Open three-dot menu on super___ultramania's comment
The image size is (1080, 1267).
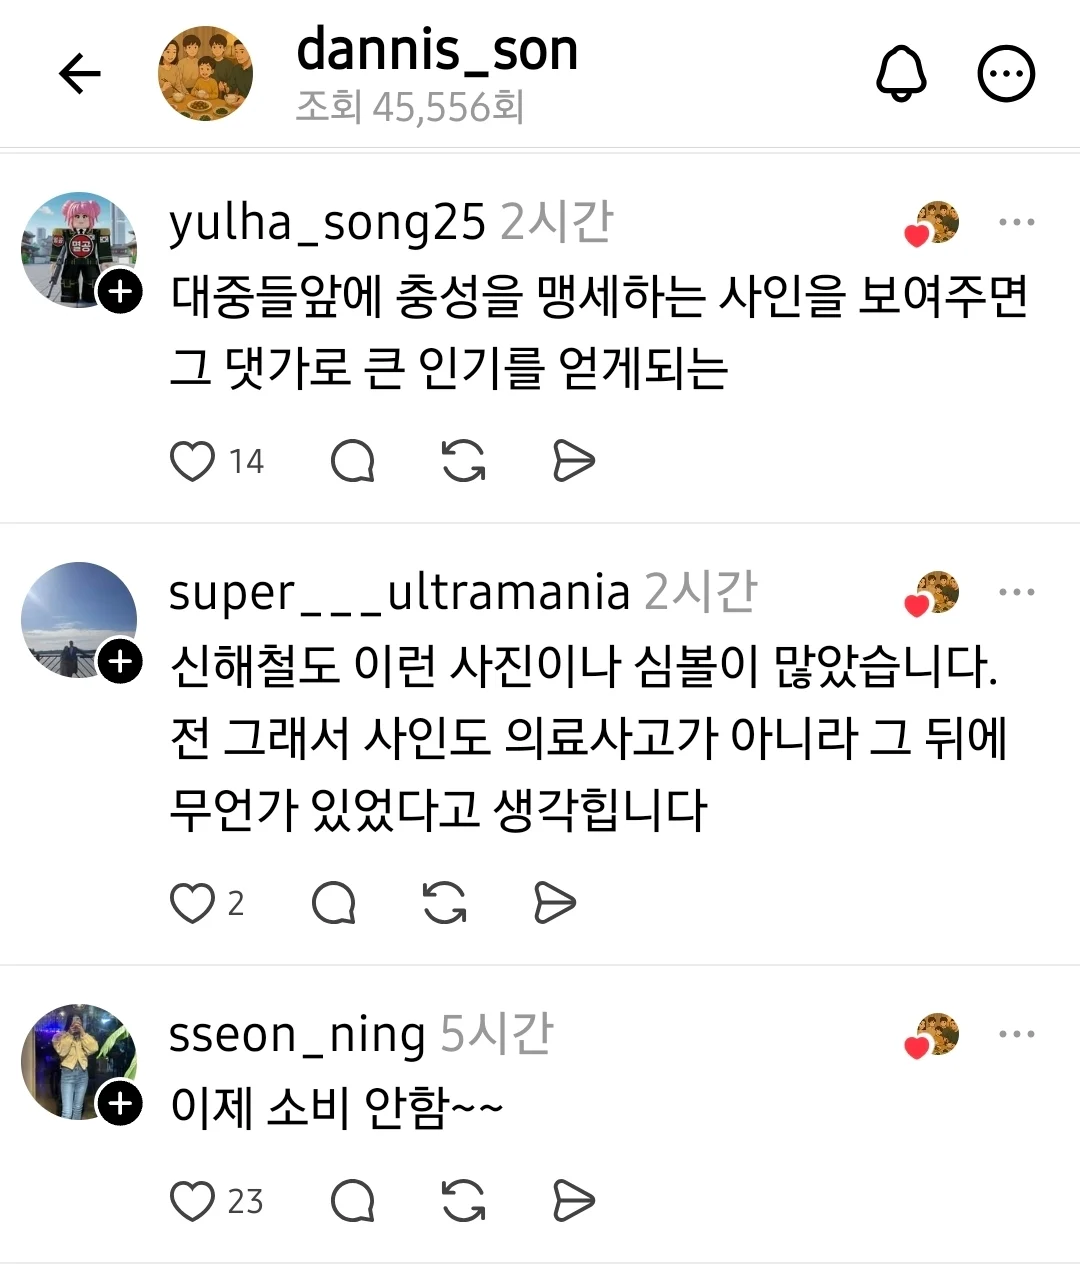tap(1017, 592)
